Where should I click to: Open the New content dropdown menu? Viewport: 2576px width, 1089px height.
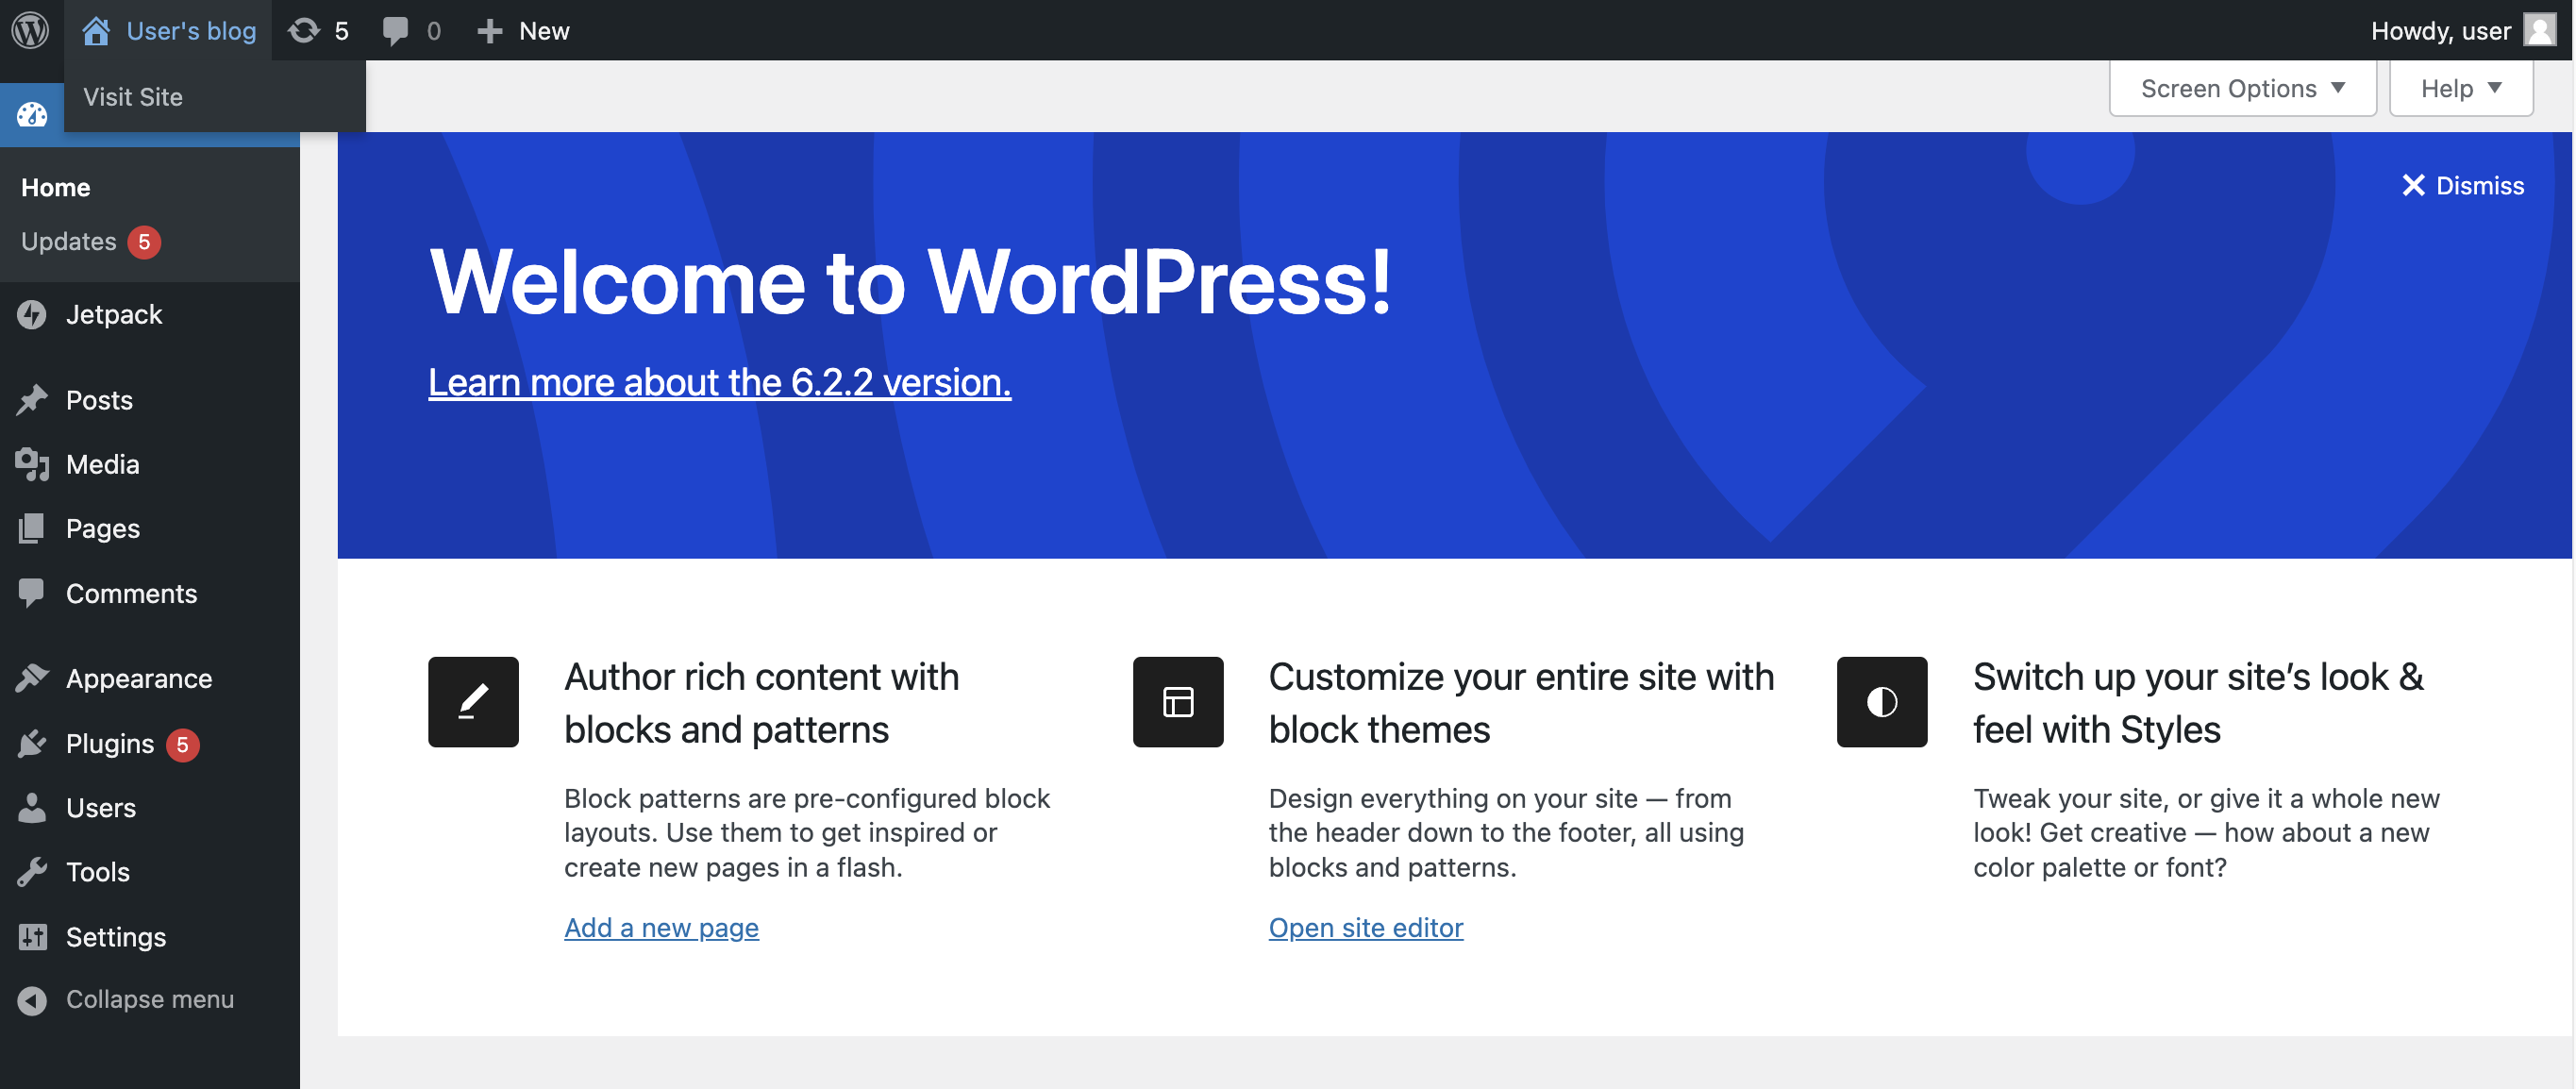[x=524, y=31]
